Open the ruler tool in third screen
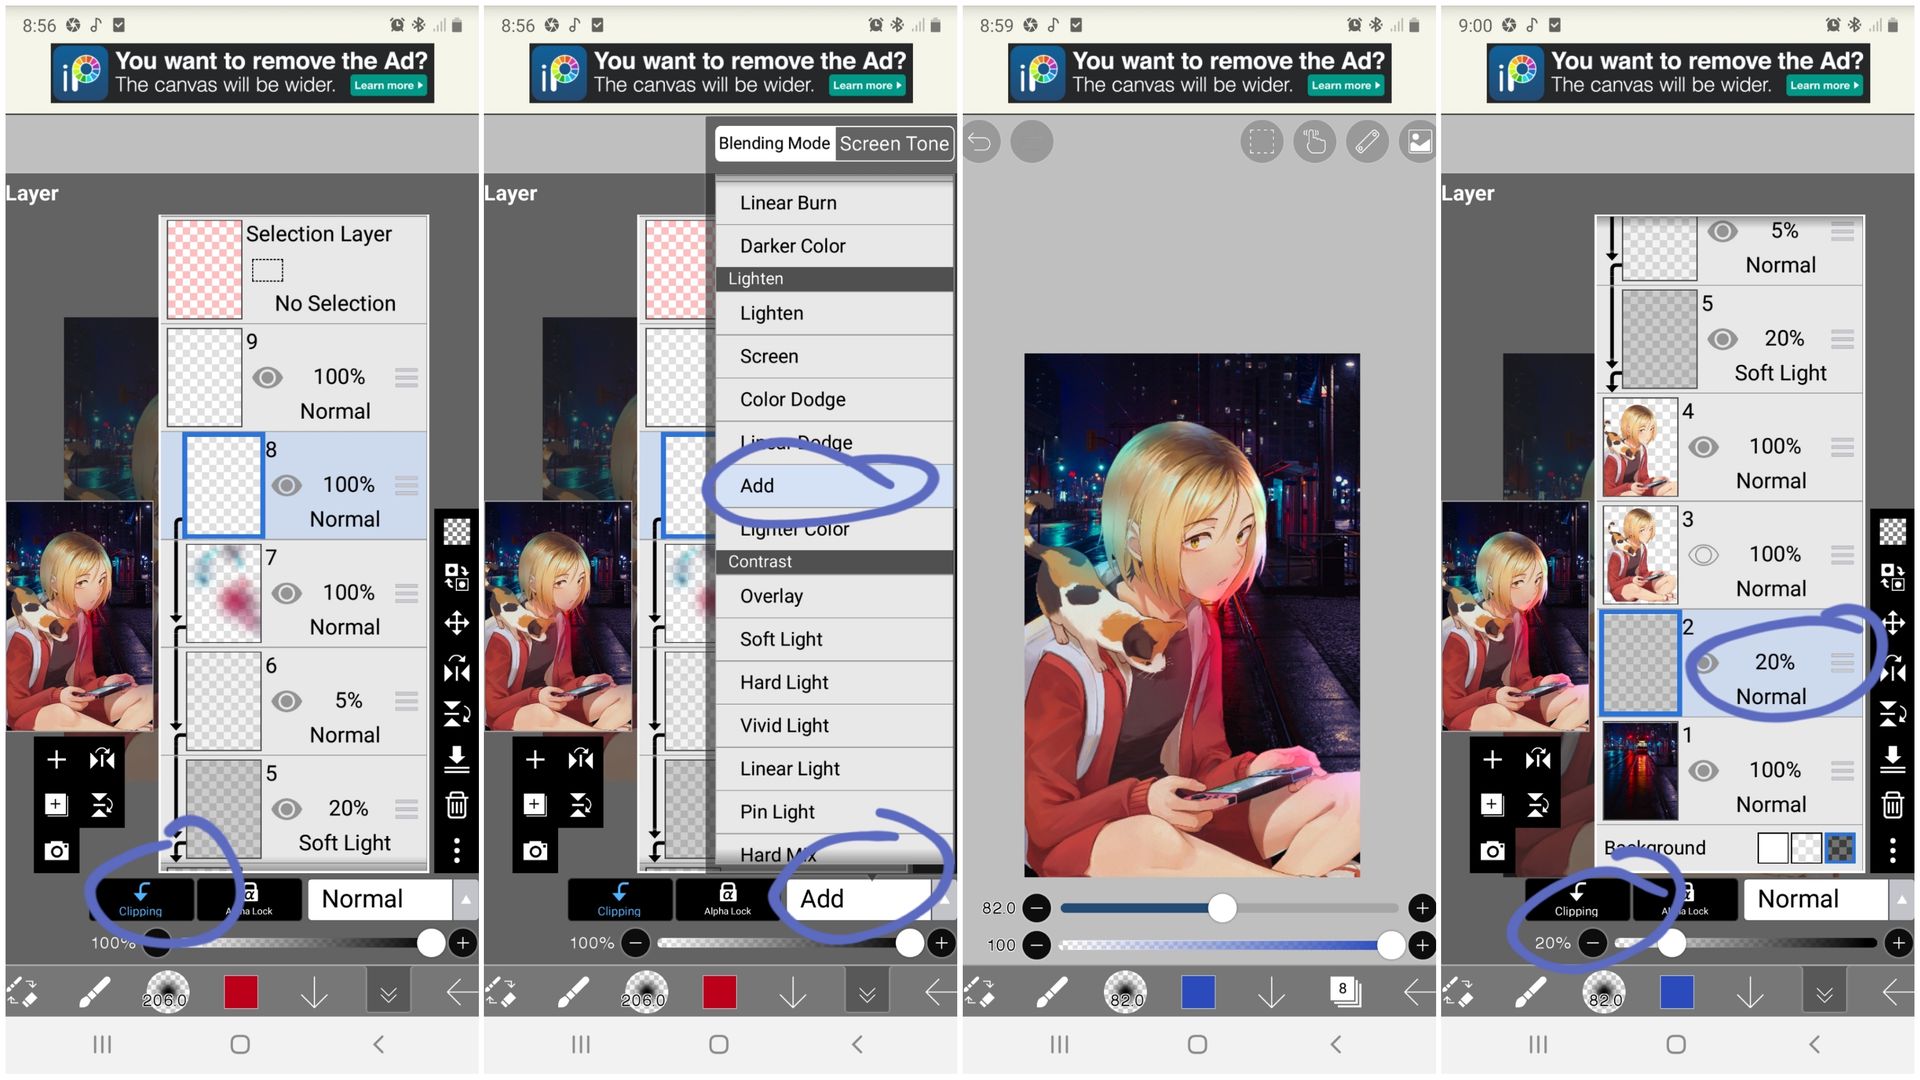This screenshot has width=1920, height=1080. [x=1367, y=142]
